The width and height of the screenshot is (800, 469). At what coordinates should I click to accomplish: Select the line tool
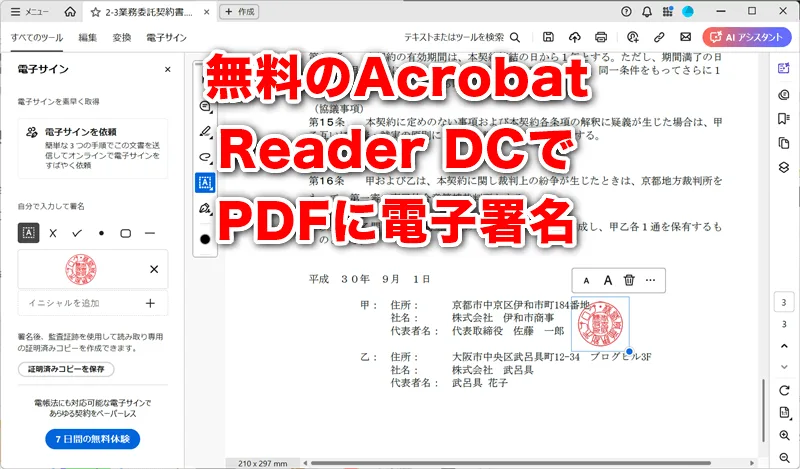pos(149,233)
